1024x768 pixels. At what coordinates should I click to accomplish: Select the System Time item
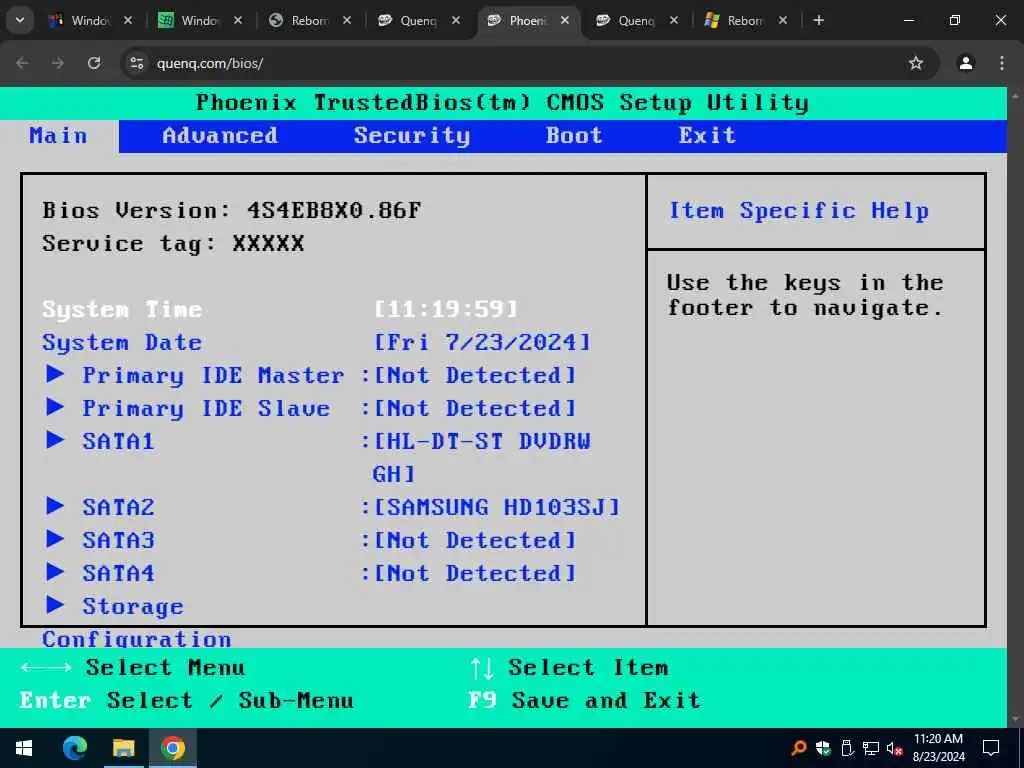[x=122, y=310]
